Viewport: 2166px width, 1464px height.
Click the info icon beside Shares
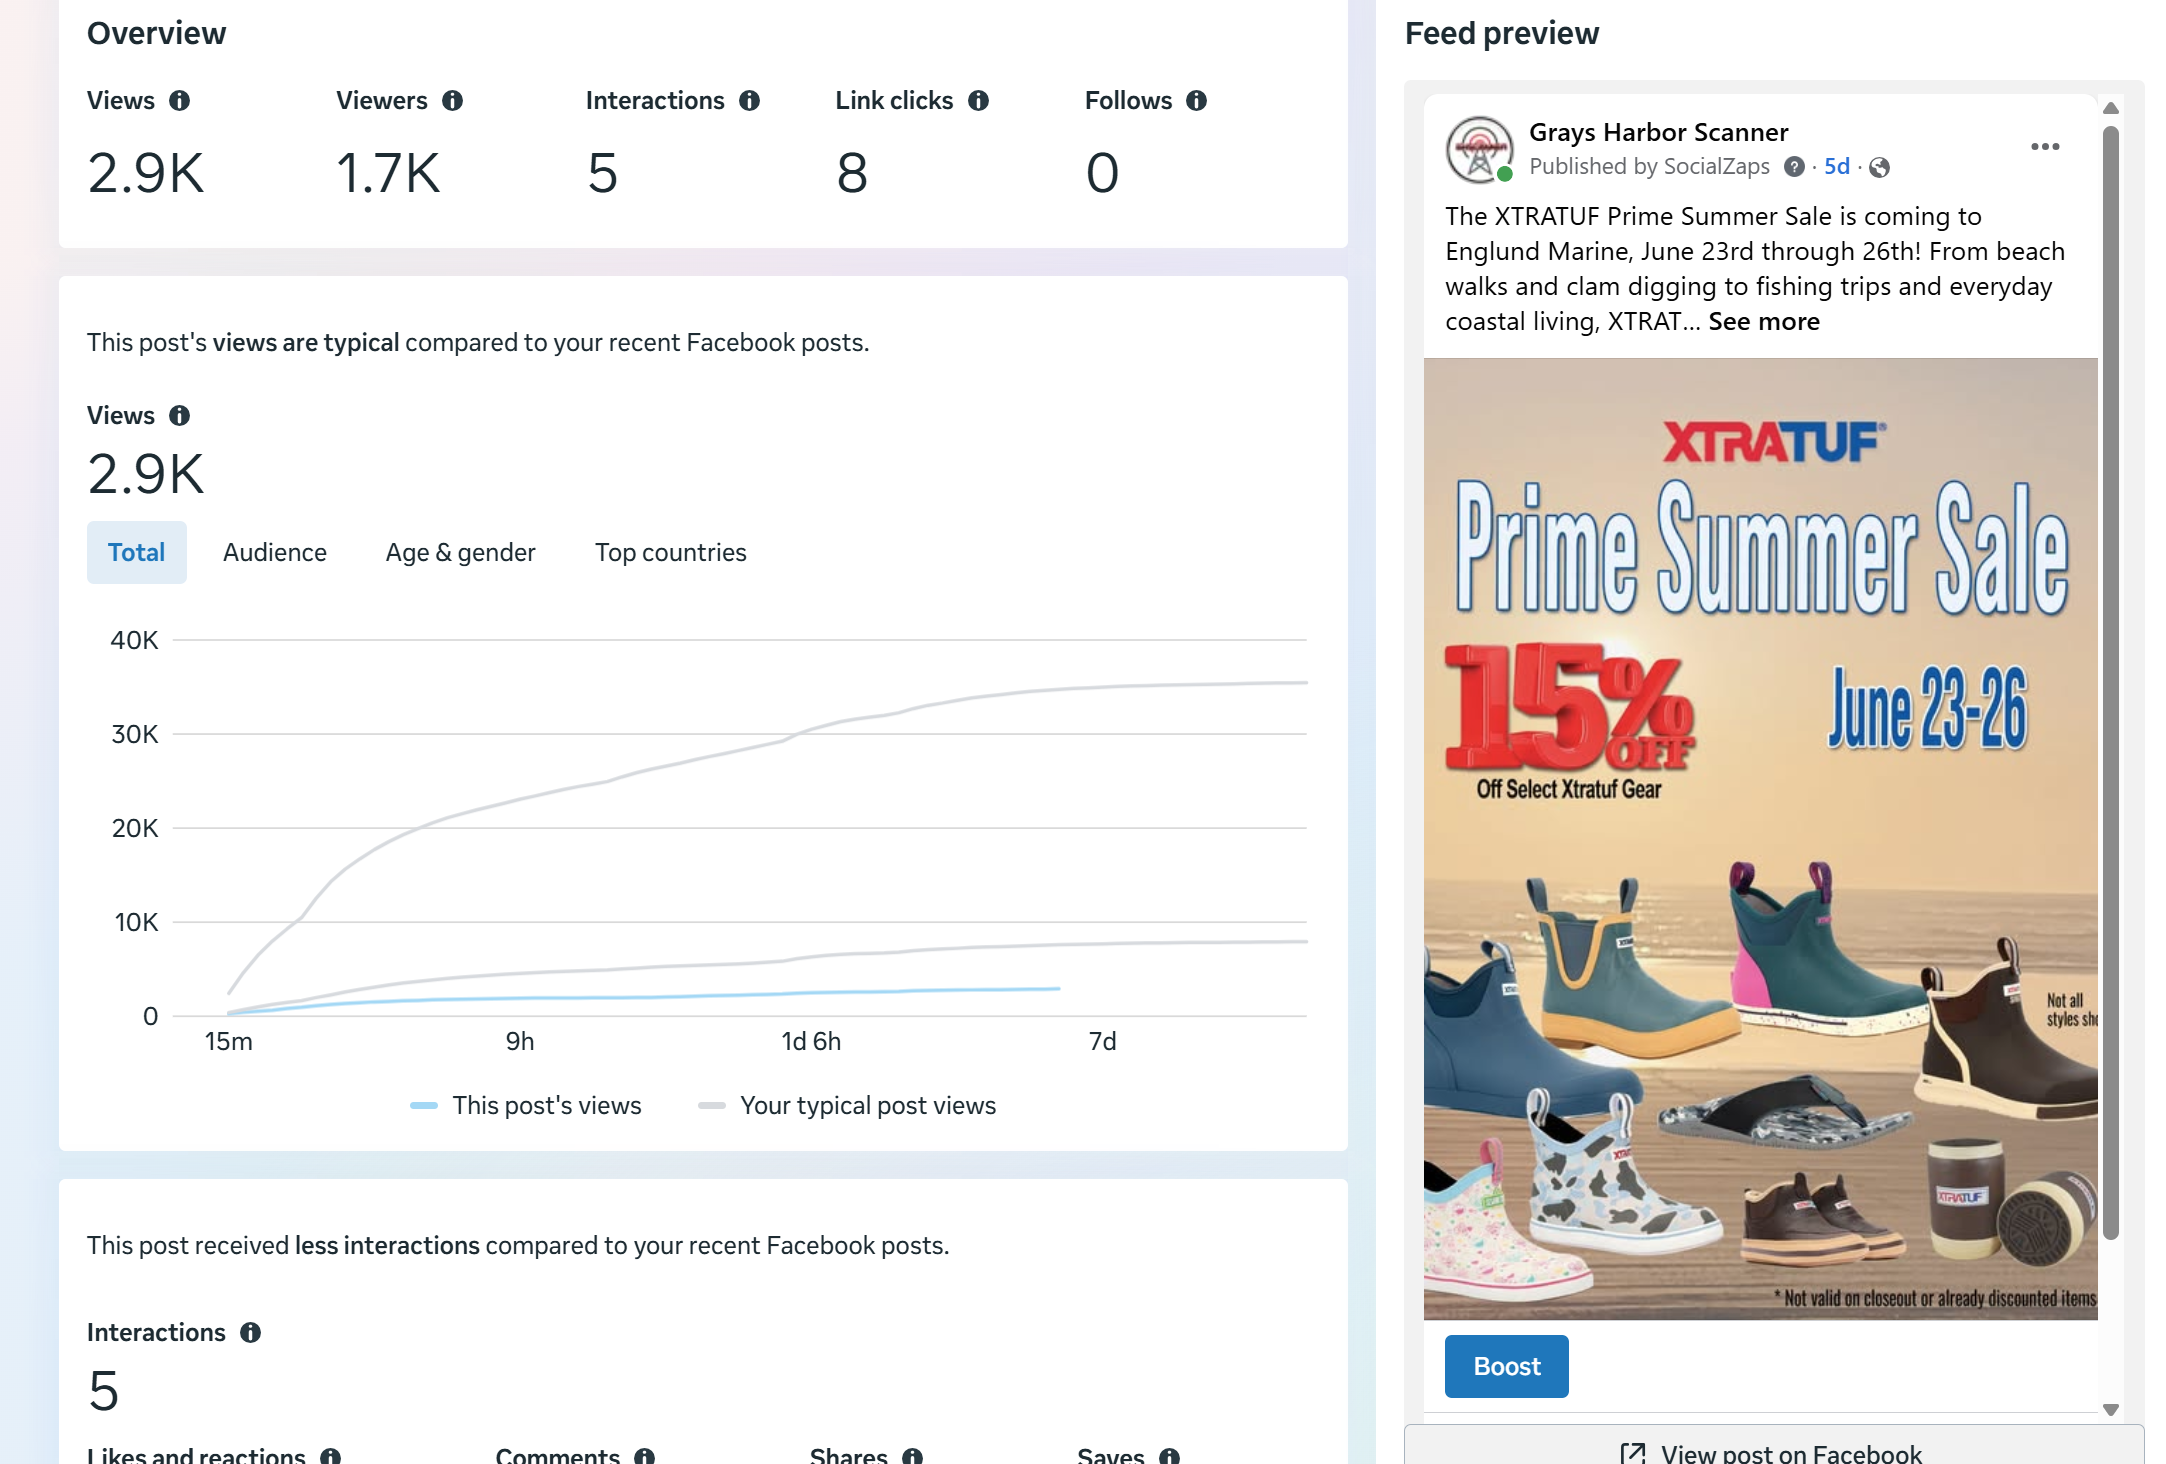(913, 1456)
